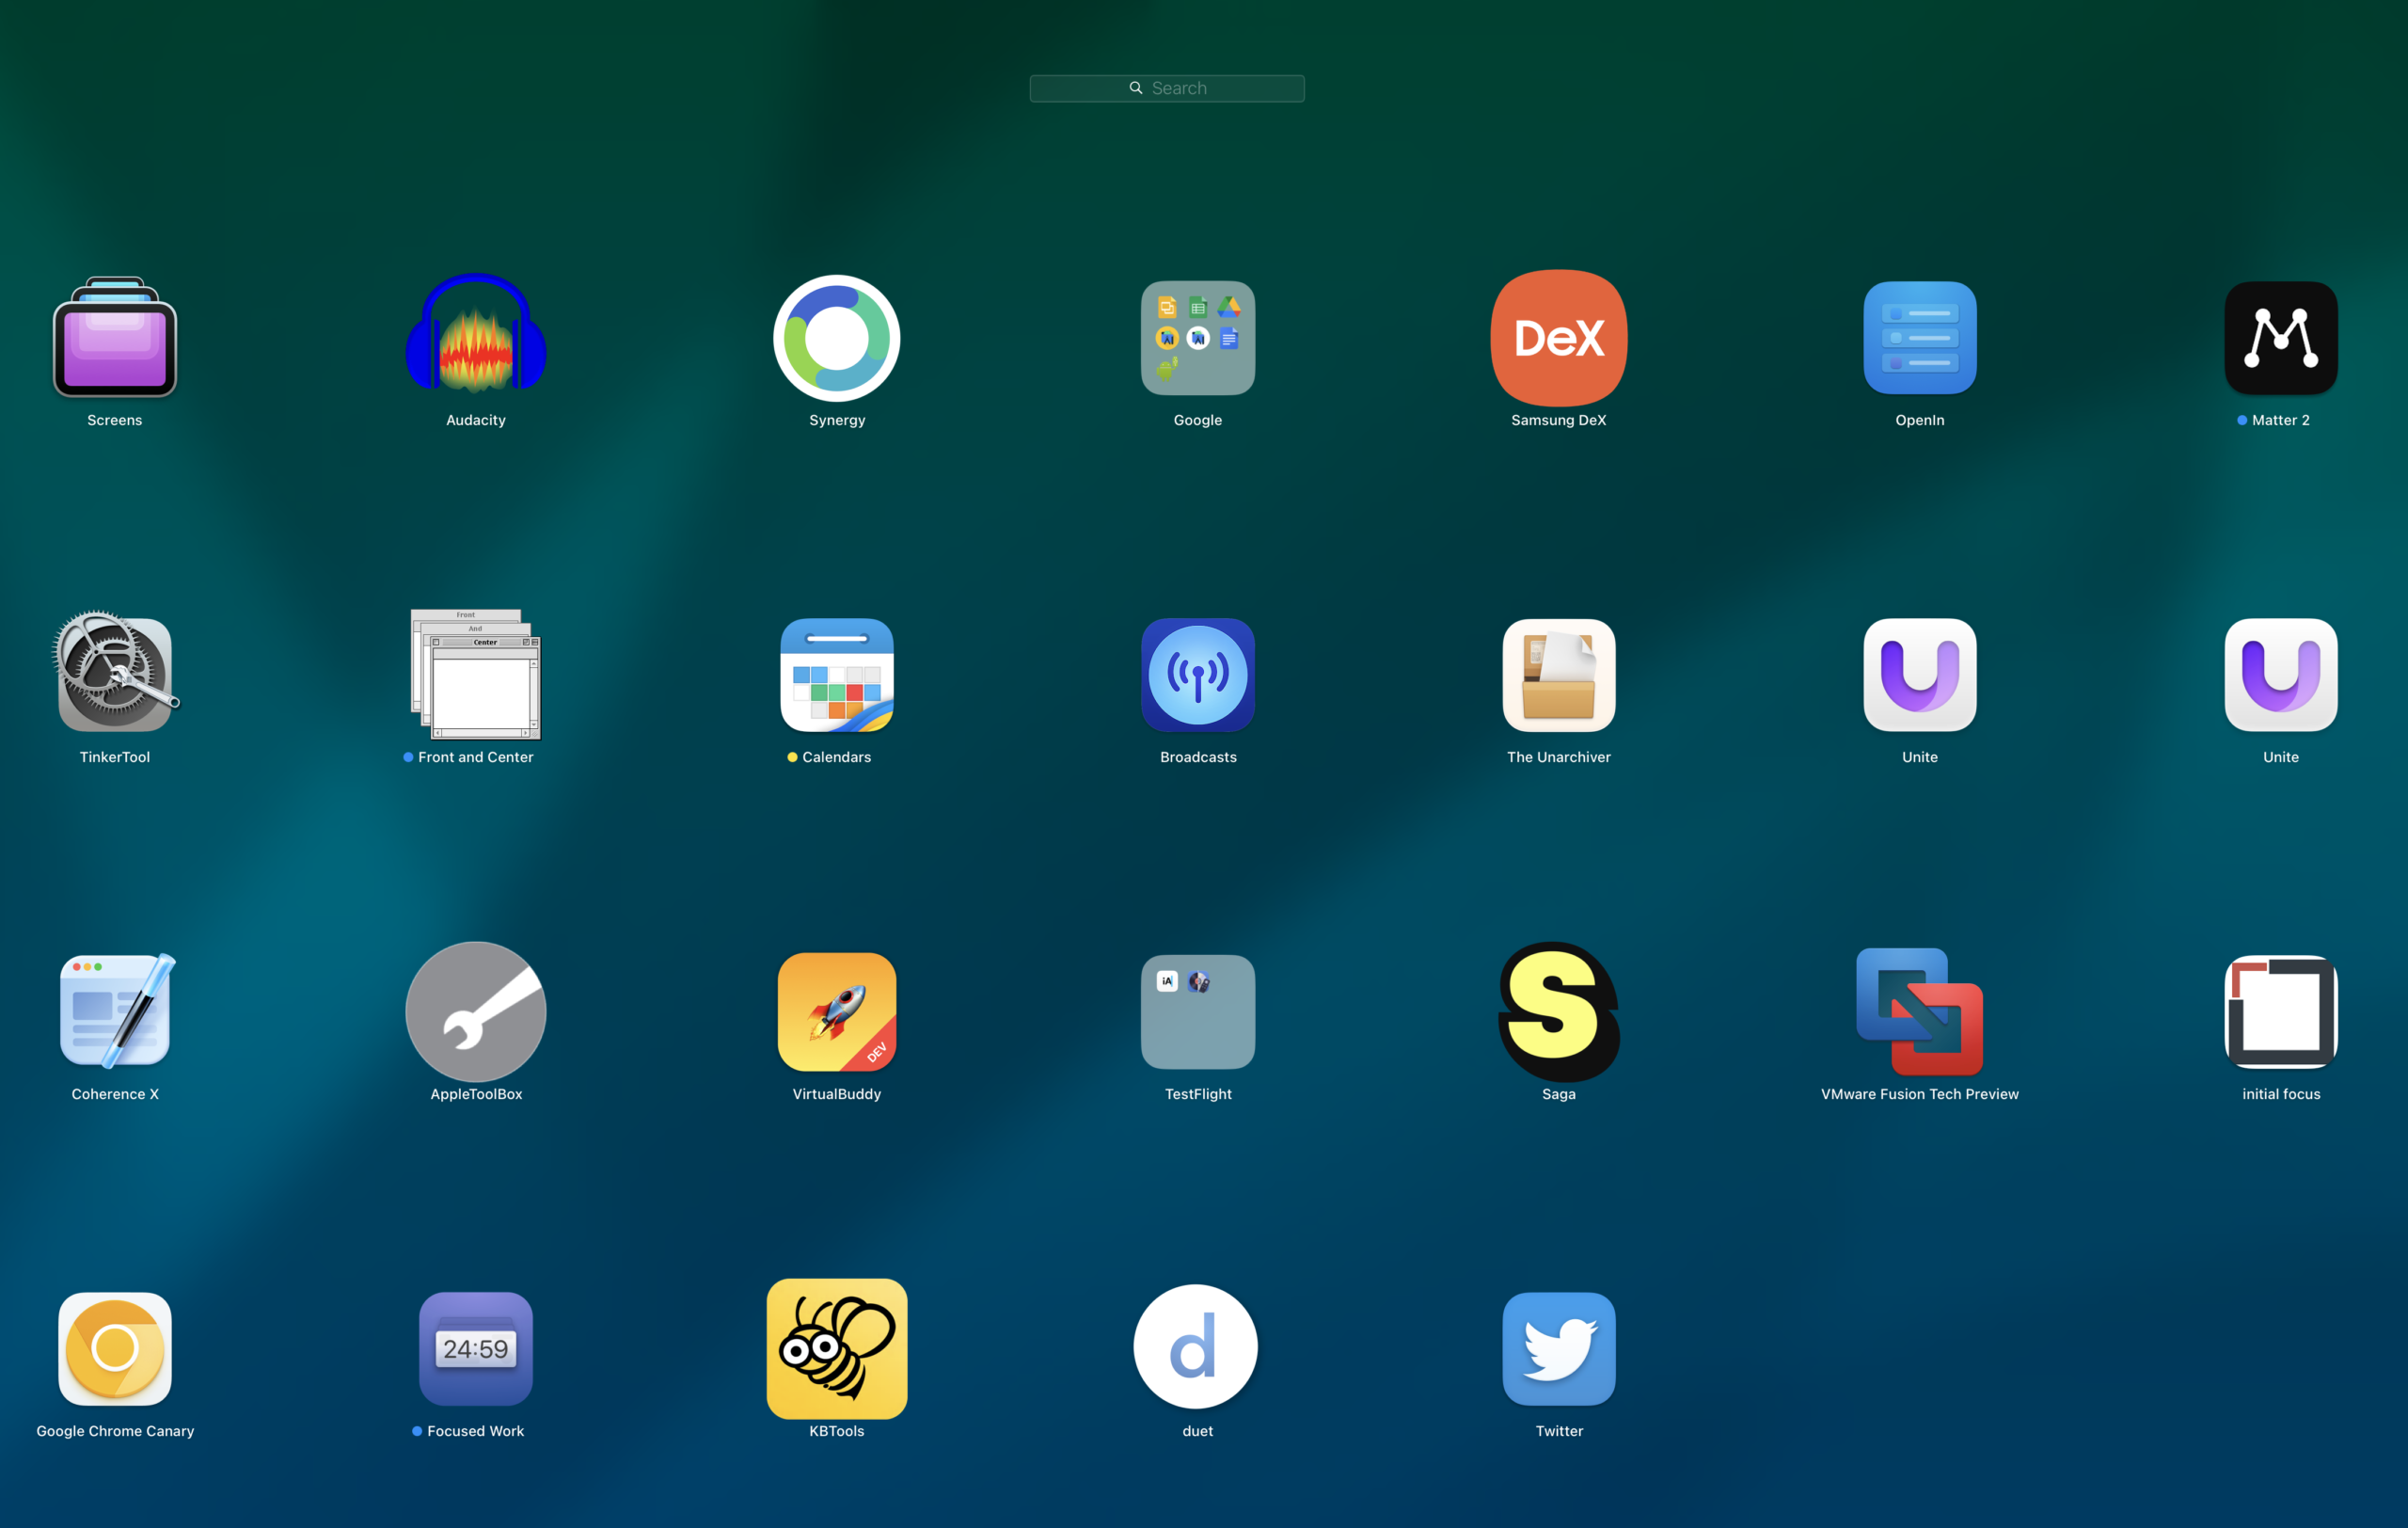Launch Front and Center
This screenshot has height=1528, width=2408.
476,674
